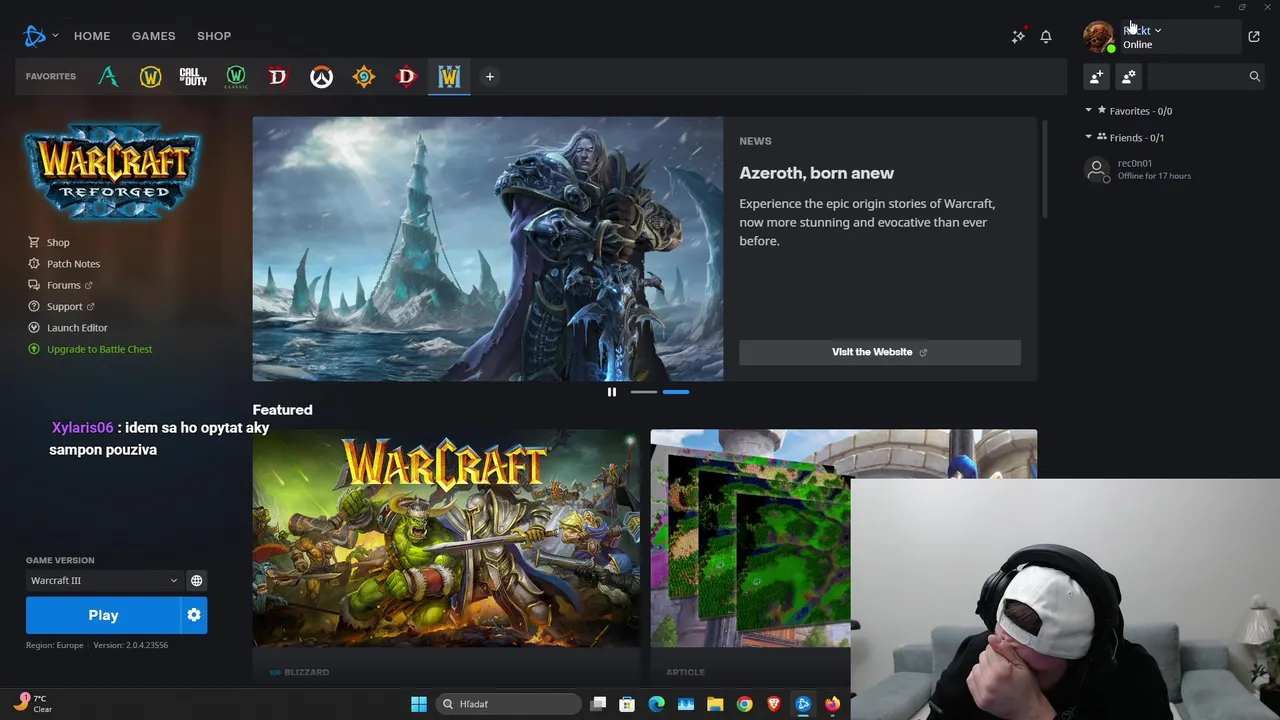Click the main content vertical scrollbar
The width and height of the screenshot is (1280, 720).
point(1045,168)
